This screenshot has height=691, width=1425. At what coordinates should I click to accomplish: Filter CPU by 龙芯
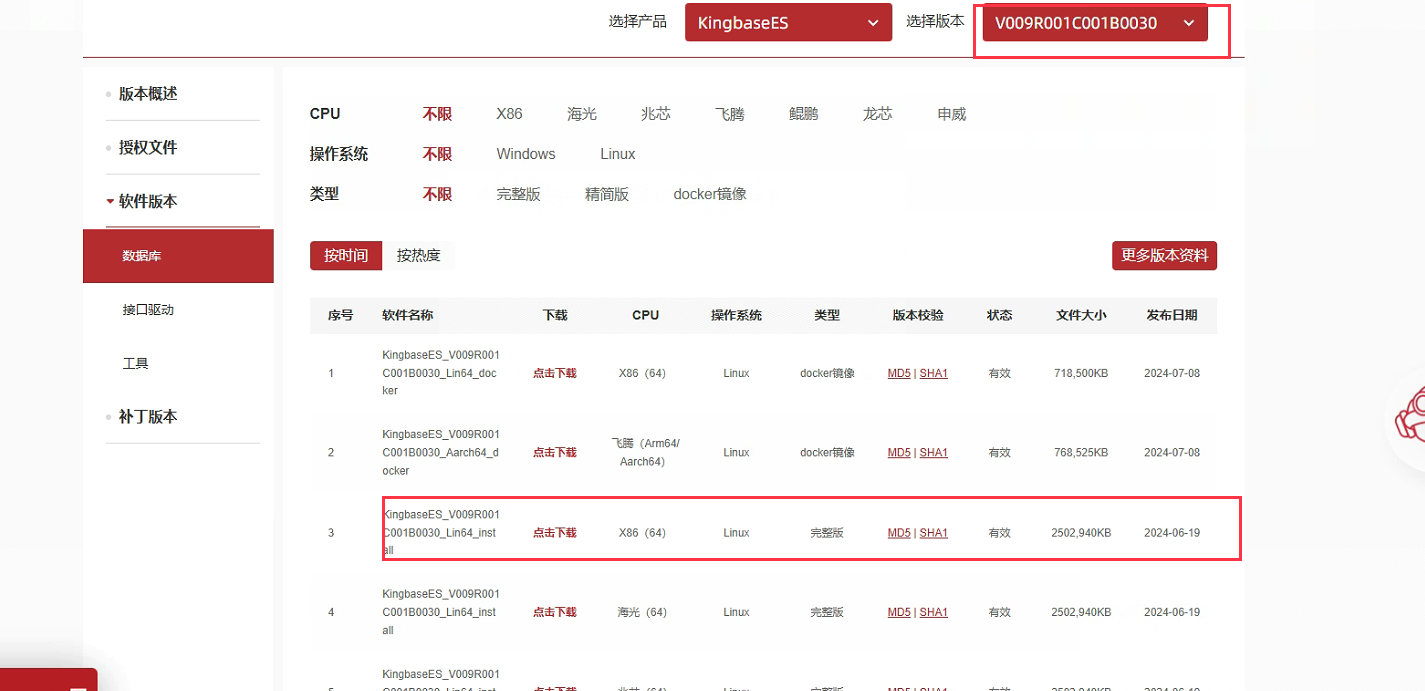click(x=877, y=114)
